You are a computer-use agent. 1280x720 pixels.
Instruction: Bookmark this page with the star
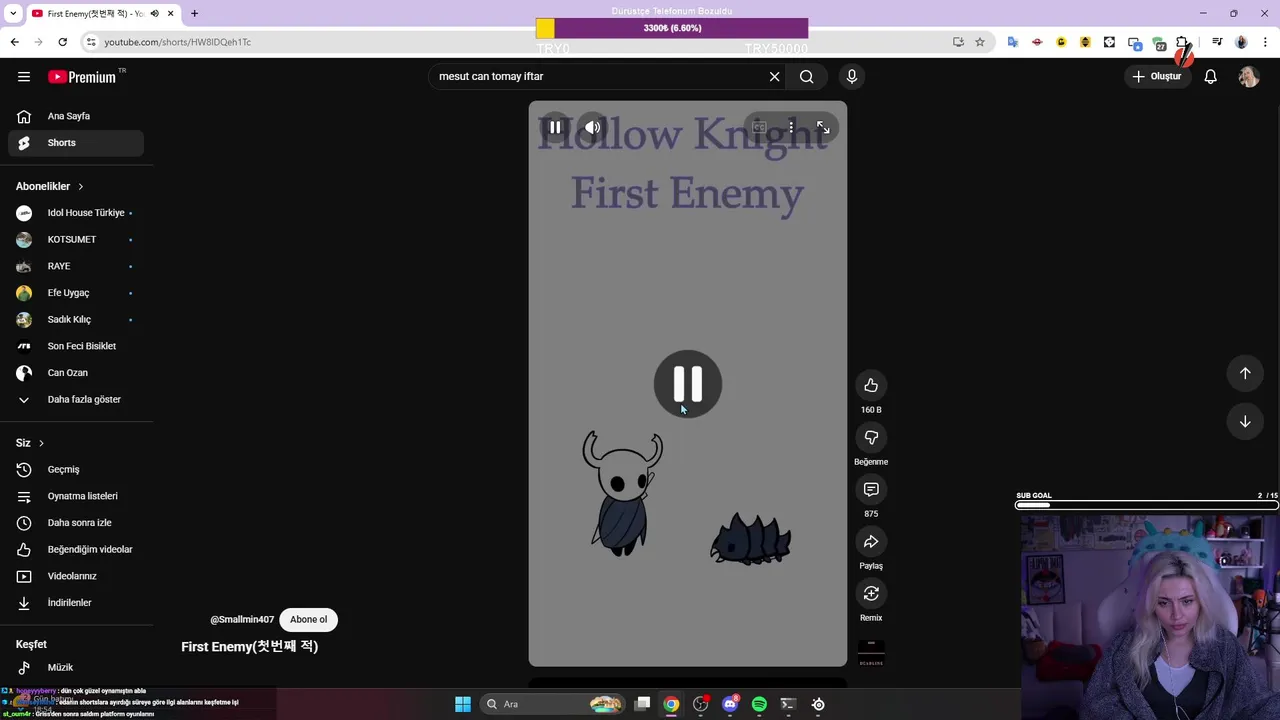point(980,42)
